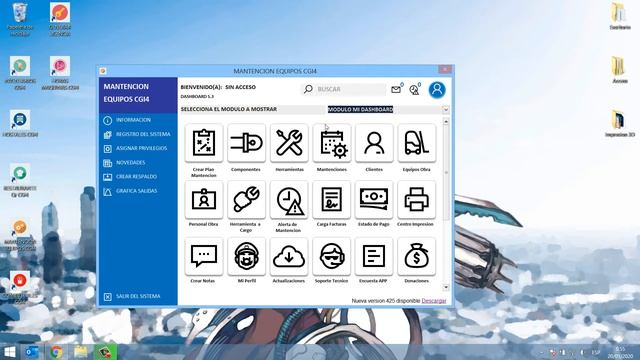
Task: Open the Alerta de Mantencion clock icon
Action: [289, 200]
